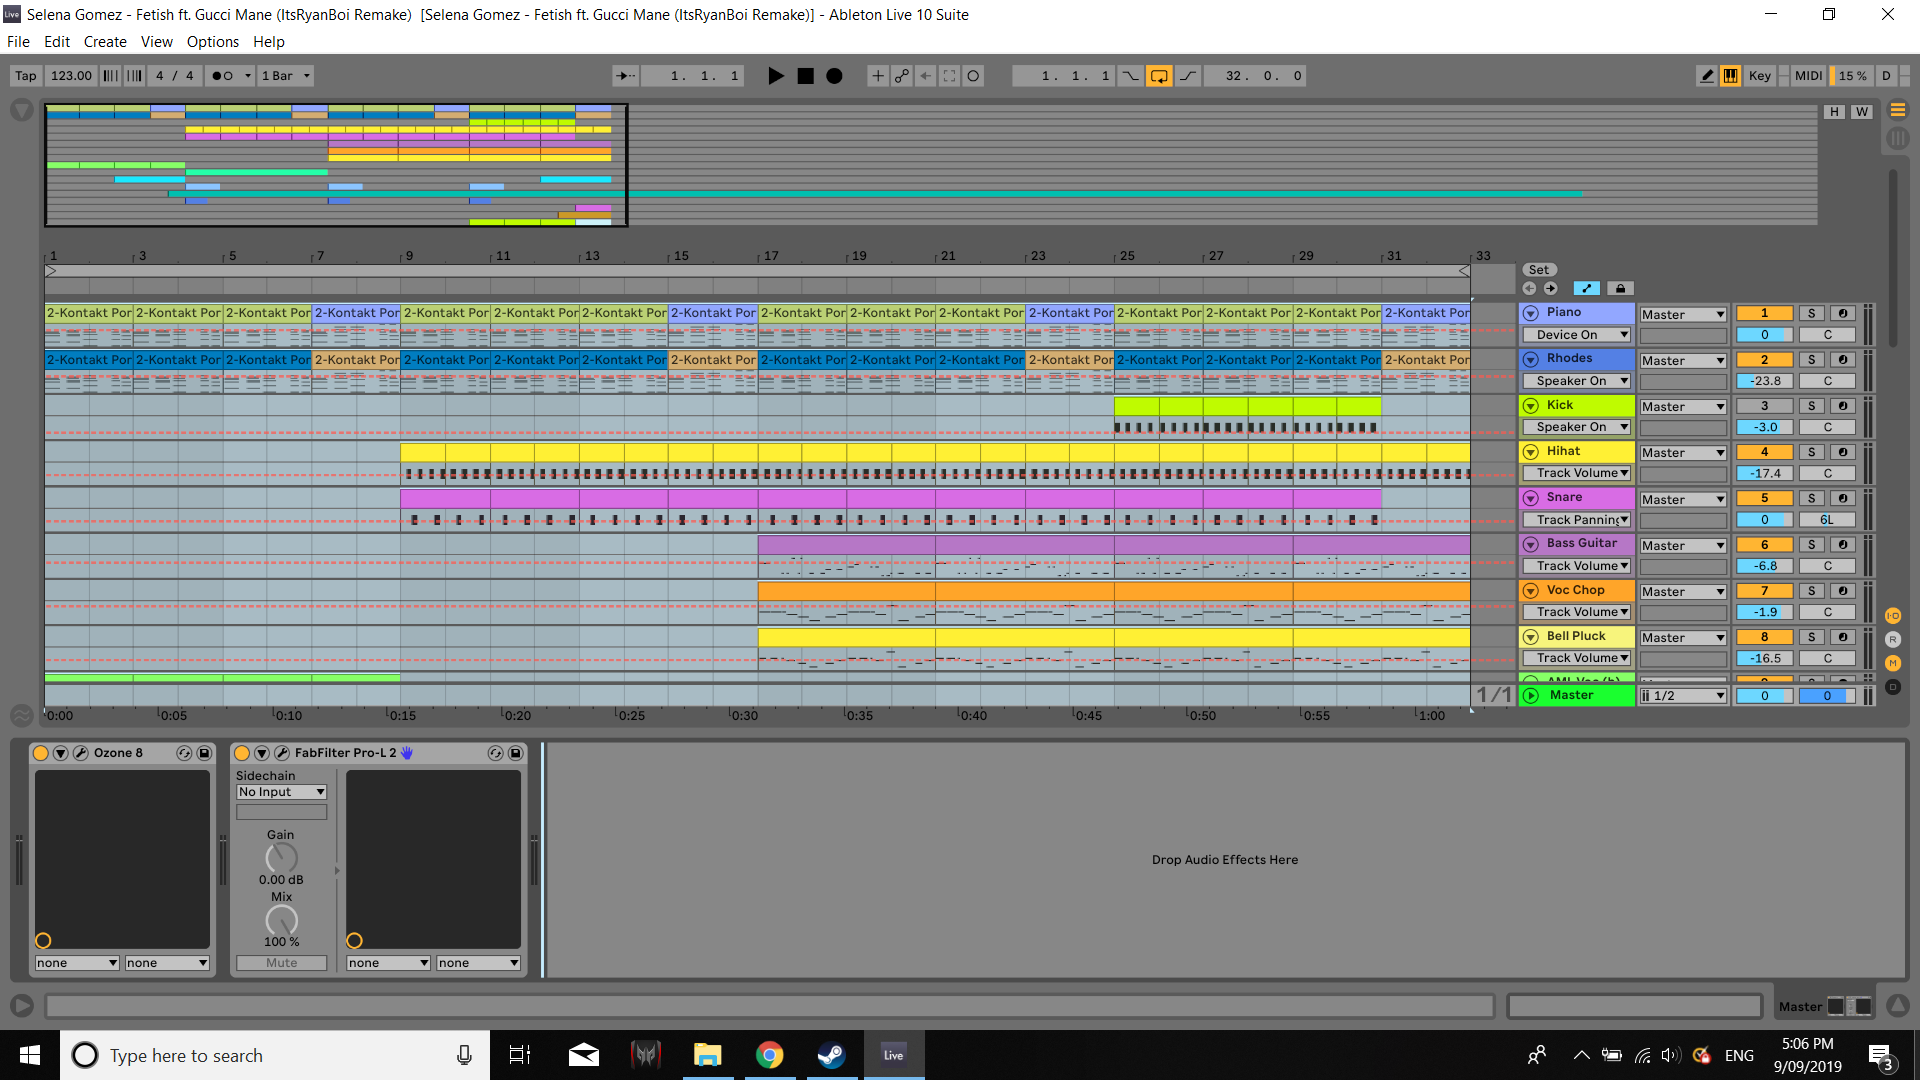1920x1080 pixels.
Task: Toggle Lock Envelopes padlock button
Action: (x=1620, y=289)
